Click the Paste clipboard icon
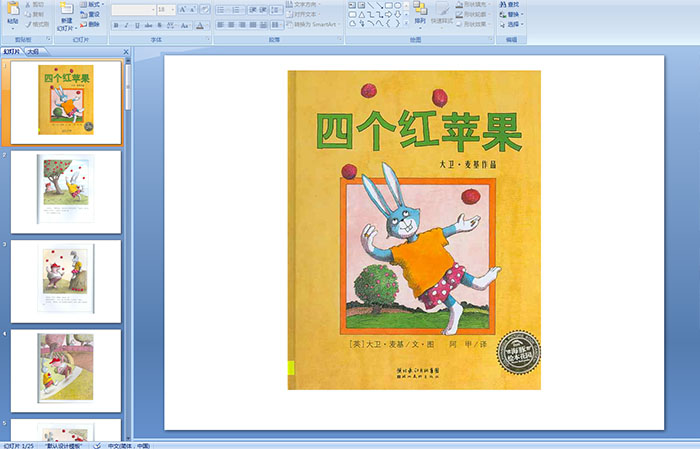Image resolution: width=700 pixels, height=449 pixels. [x=13, y=8]
